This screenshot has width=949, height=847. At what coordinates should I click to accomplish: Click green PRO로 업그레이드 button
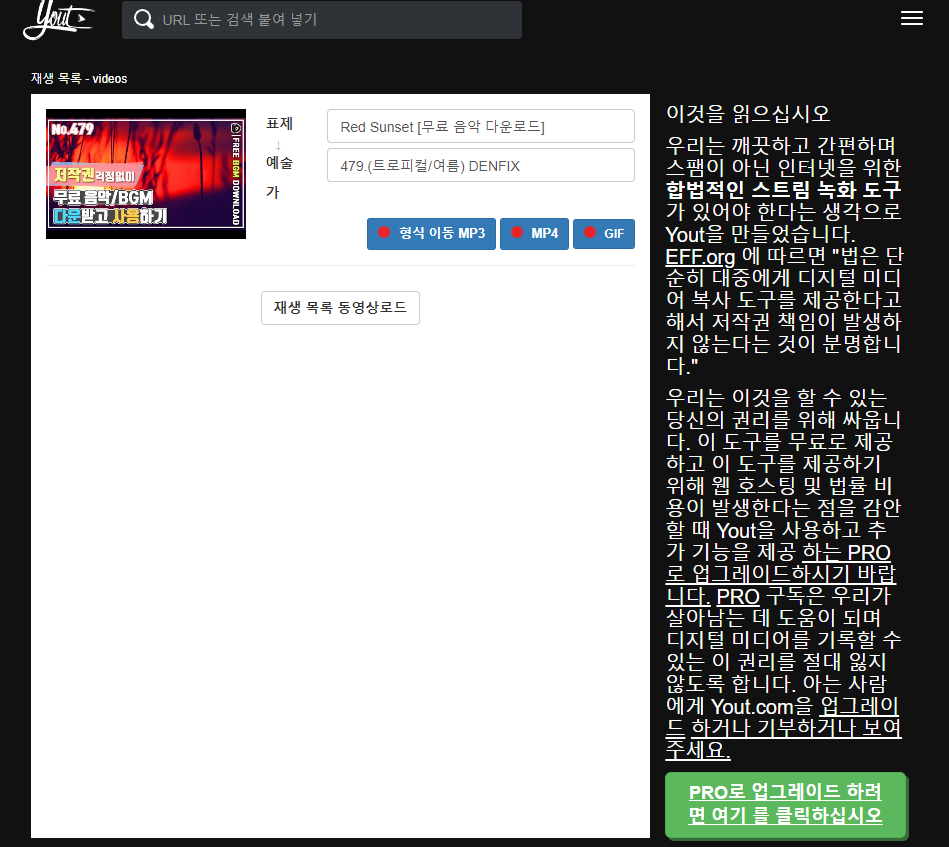(x=785, y=803)
